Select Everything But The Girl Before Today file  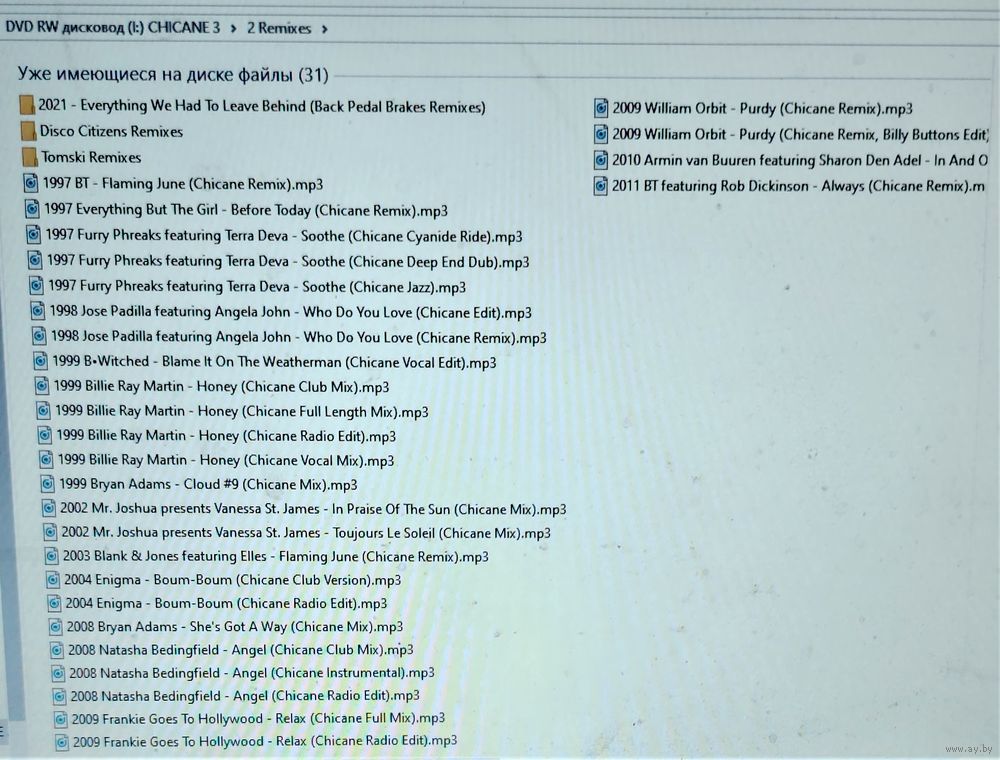[245, 210]
